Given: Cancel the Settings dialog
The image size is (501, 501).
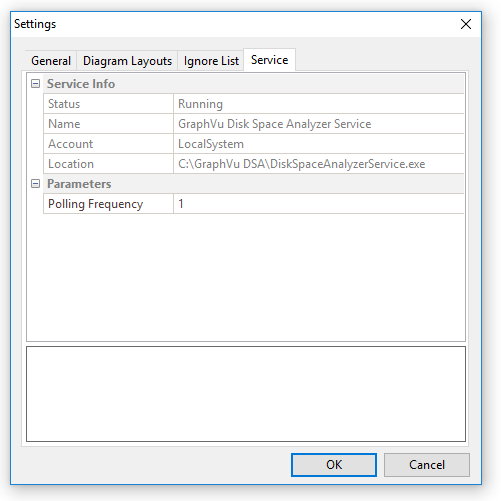Looking at the screenshot, I should 427,465.
